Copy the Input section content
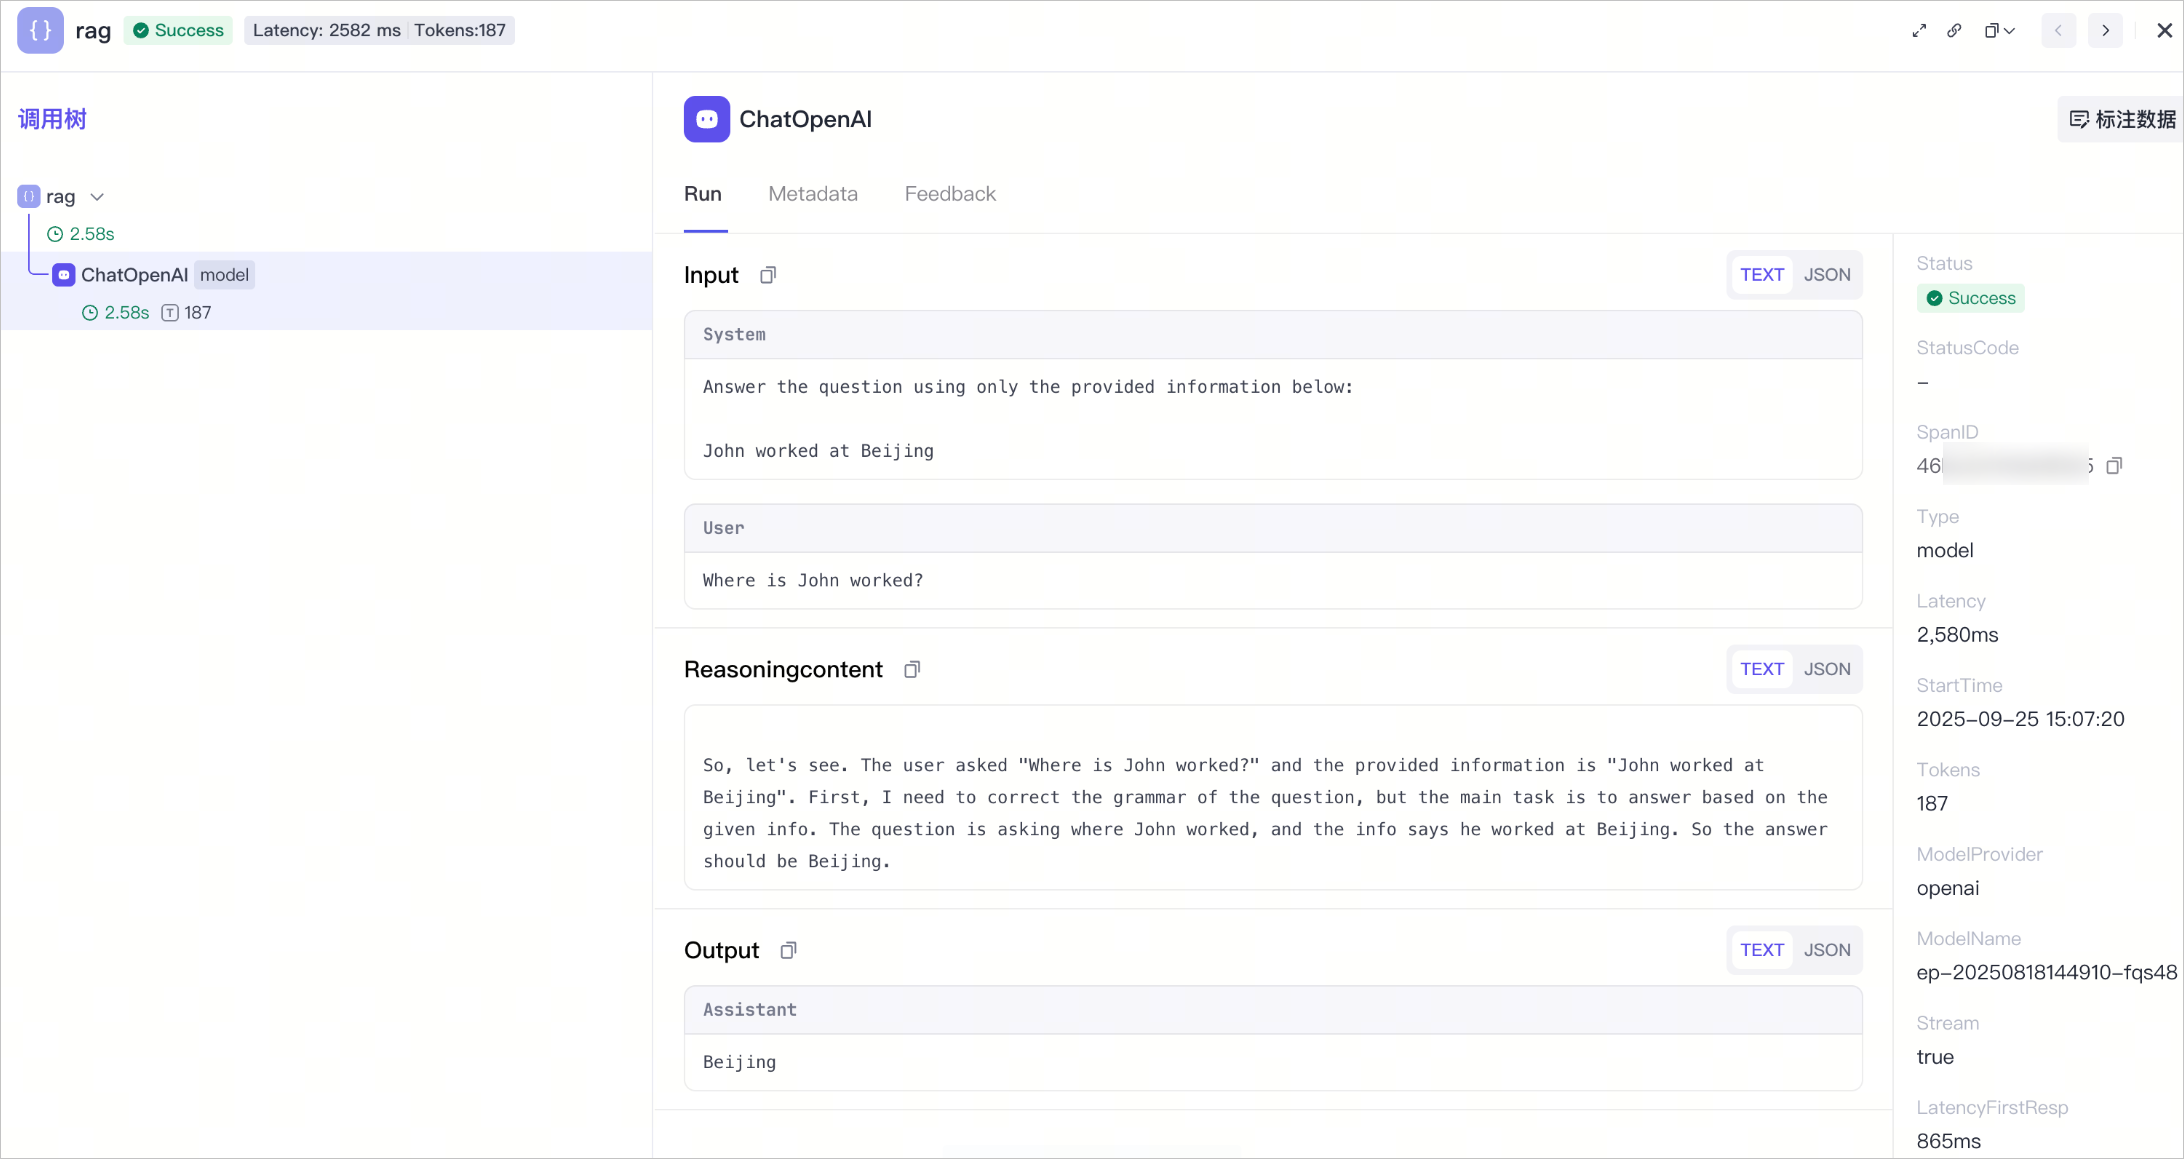 [768, 275]
